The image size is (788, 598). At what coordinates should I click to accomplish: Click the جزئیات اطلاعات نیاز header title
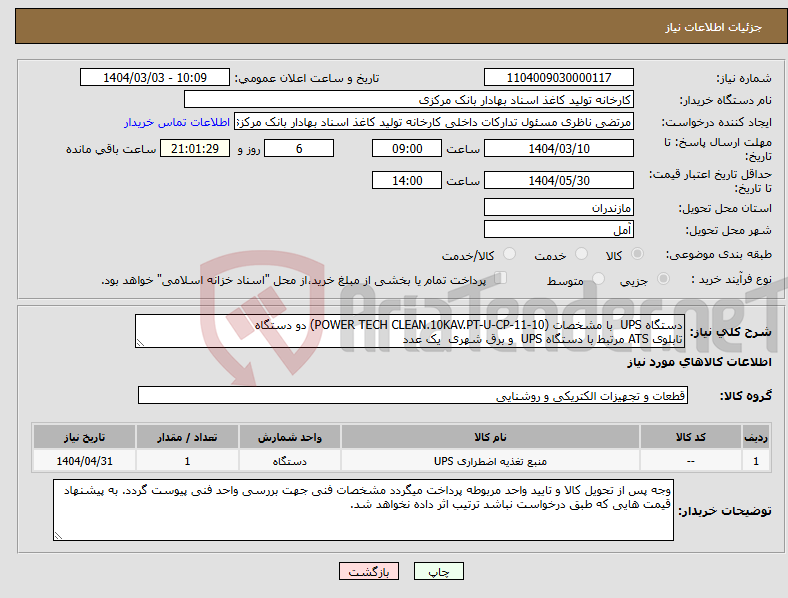[714, 27]
